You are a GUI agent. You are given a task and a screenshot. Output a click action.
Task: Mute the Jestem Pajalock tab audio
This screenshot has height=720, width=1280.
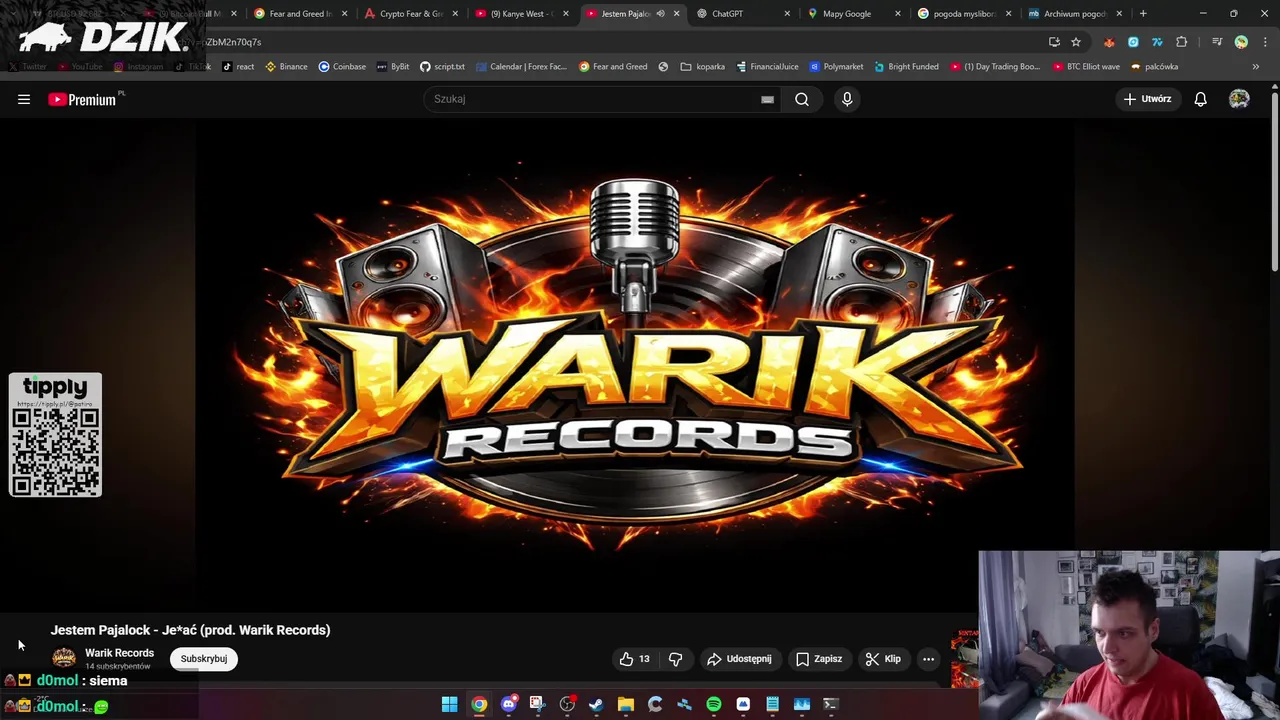[660, 14]
